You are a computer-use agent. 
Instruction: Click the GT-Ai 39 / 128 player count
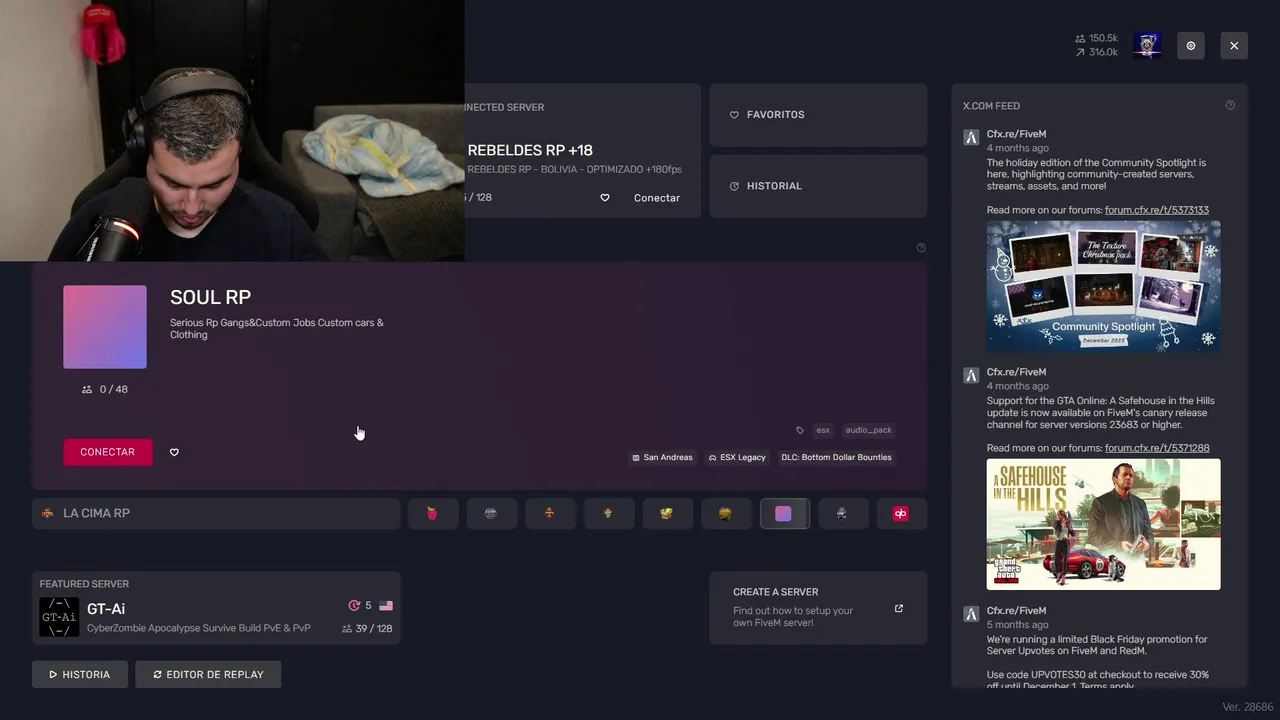[367, 628]
